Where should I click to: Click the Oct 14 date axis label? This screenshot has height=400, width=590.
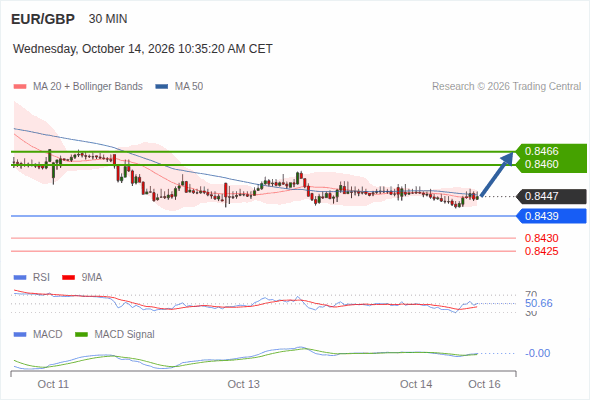coord(416,384)
